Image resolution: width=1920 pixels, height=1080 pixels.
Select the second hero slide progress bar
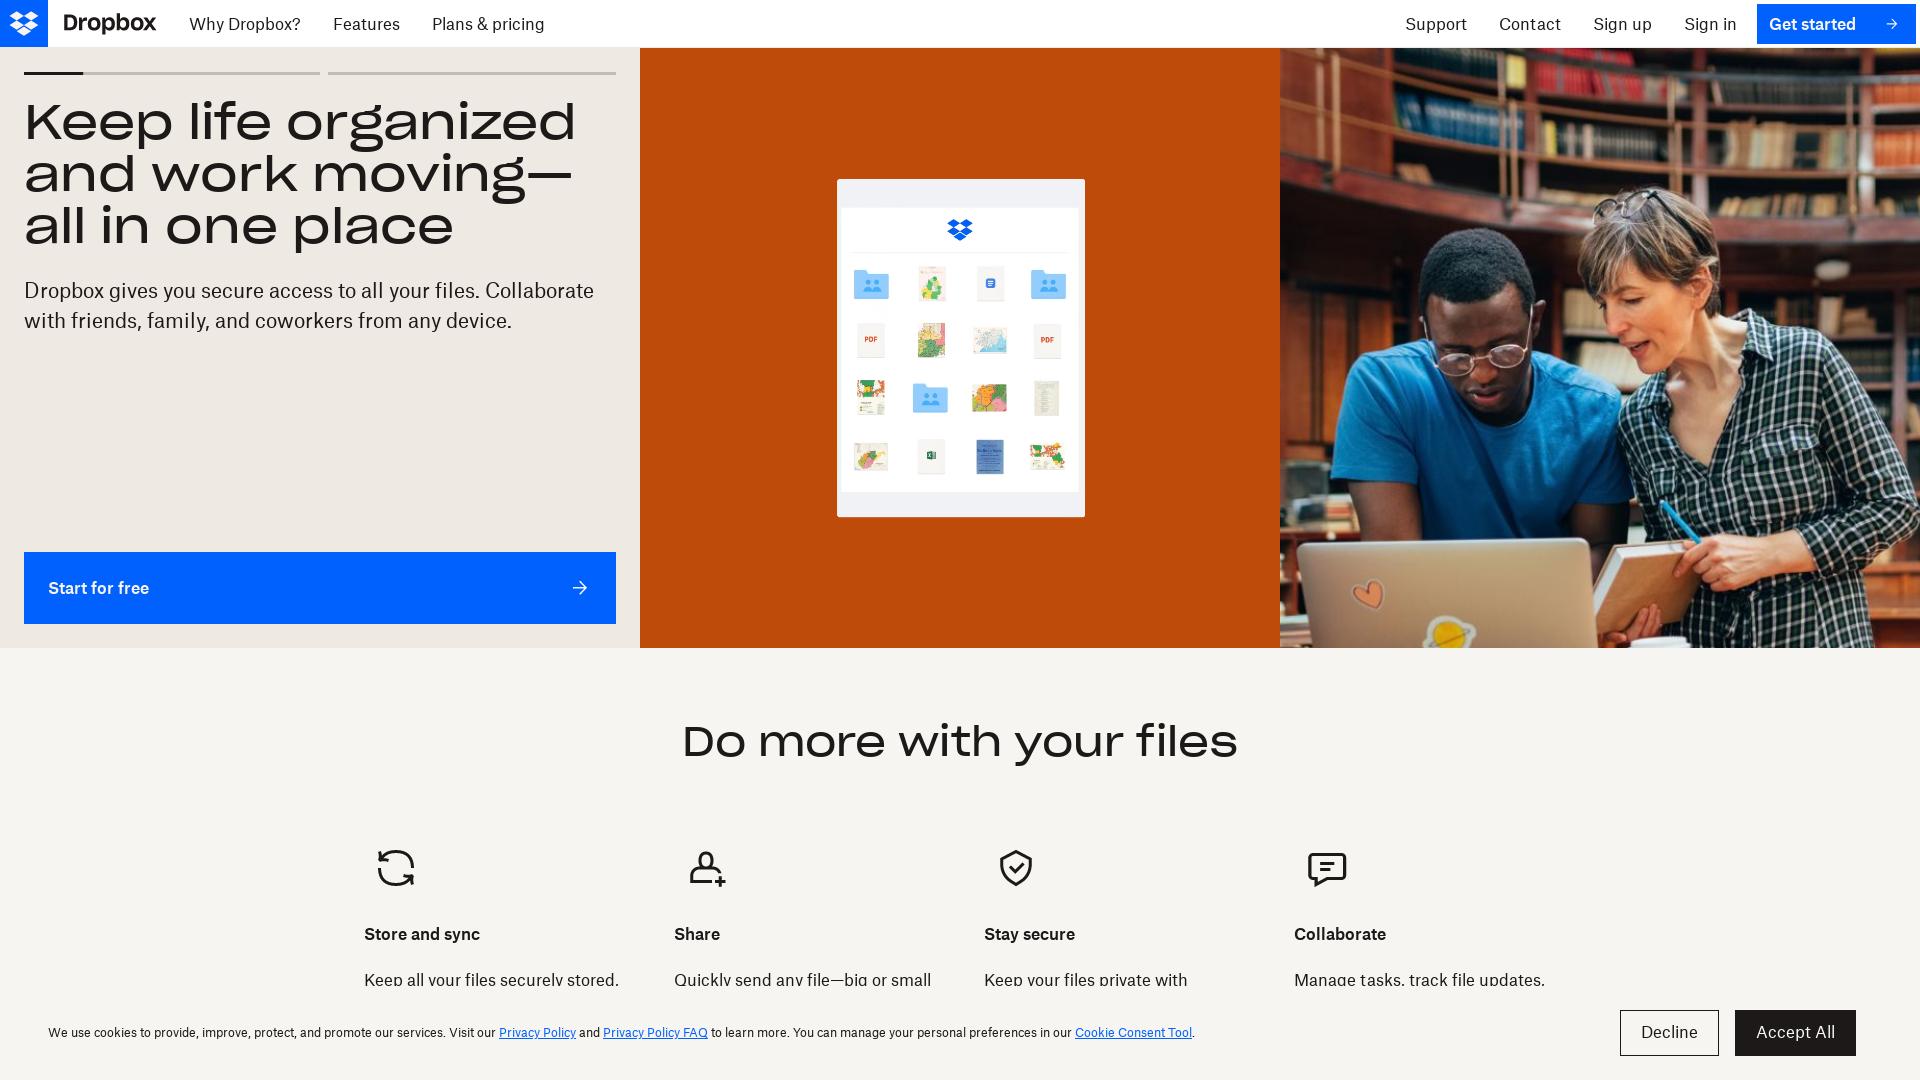(472, 73)
